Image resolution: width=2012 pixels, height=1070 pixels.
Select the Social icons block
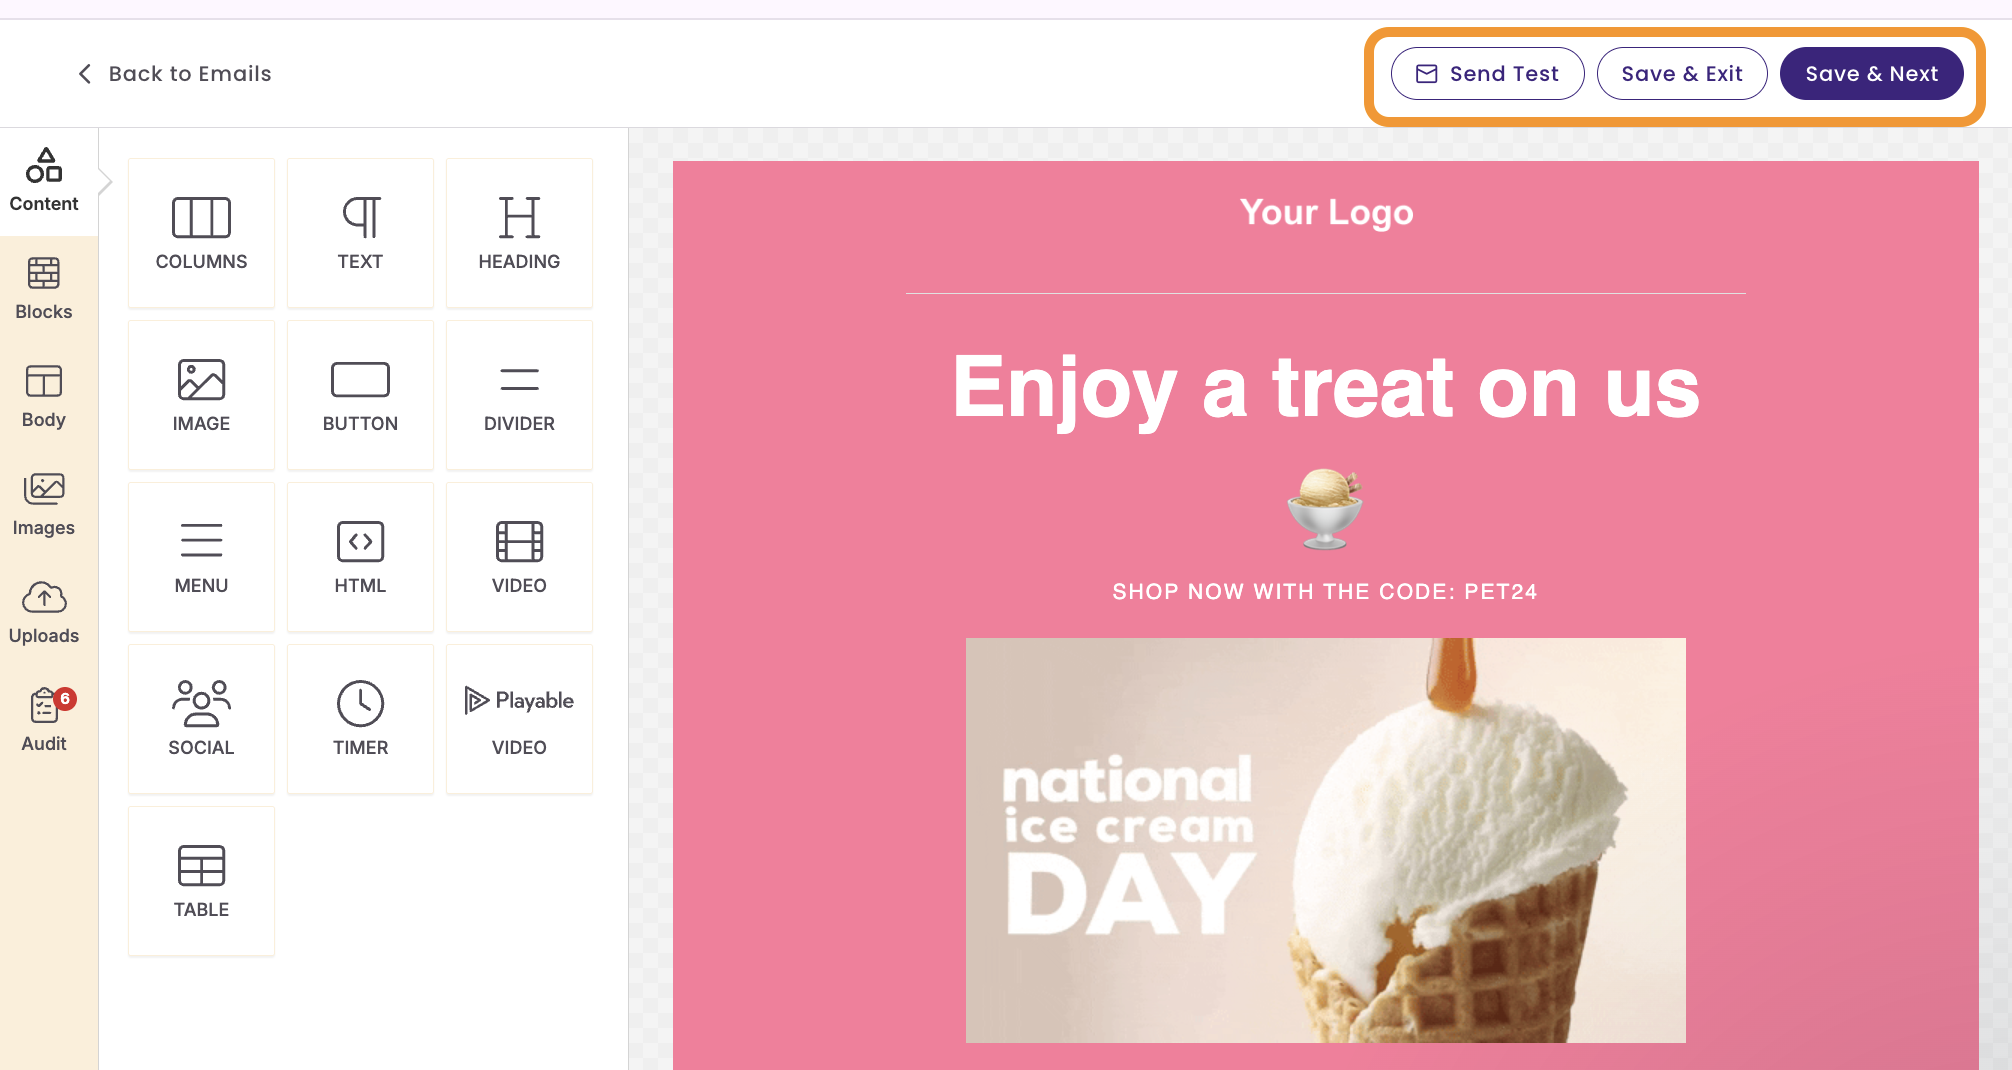tap(201, 719)
